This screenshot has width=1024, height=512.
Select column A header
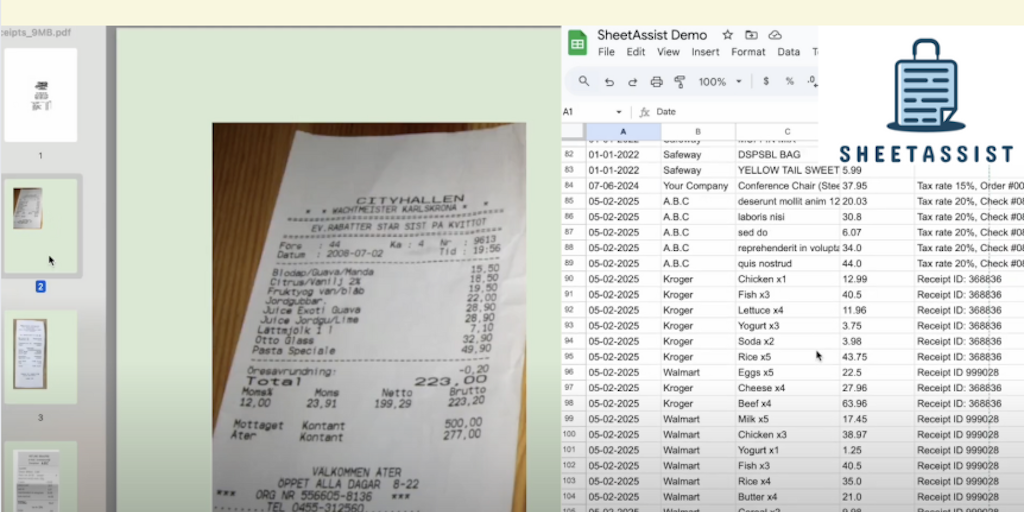point(623,131)
